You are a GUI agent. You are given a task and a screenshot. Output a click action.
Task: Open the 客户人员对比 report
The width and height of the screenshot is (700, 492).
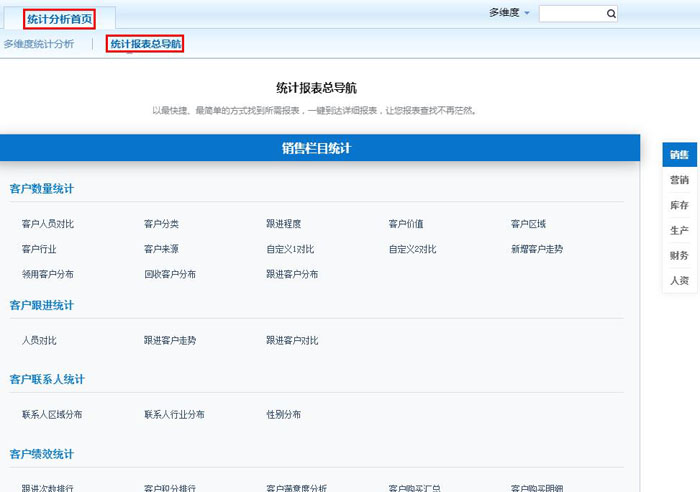pyautogui.click(x=48, y=224)
